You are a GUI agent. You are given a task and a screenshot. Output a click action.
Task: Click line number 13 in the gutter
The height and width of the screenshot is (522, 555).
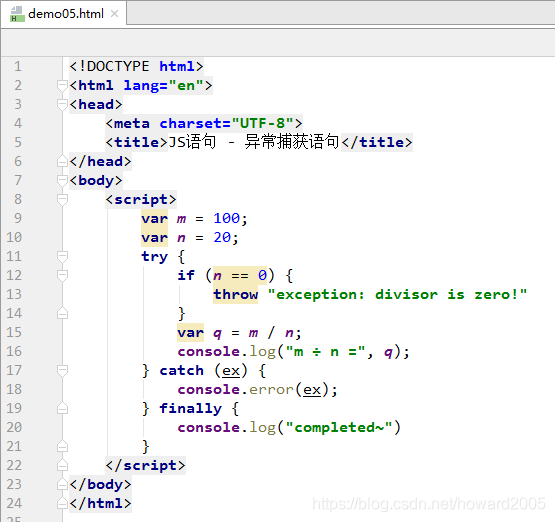point(14,294)
